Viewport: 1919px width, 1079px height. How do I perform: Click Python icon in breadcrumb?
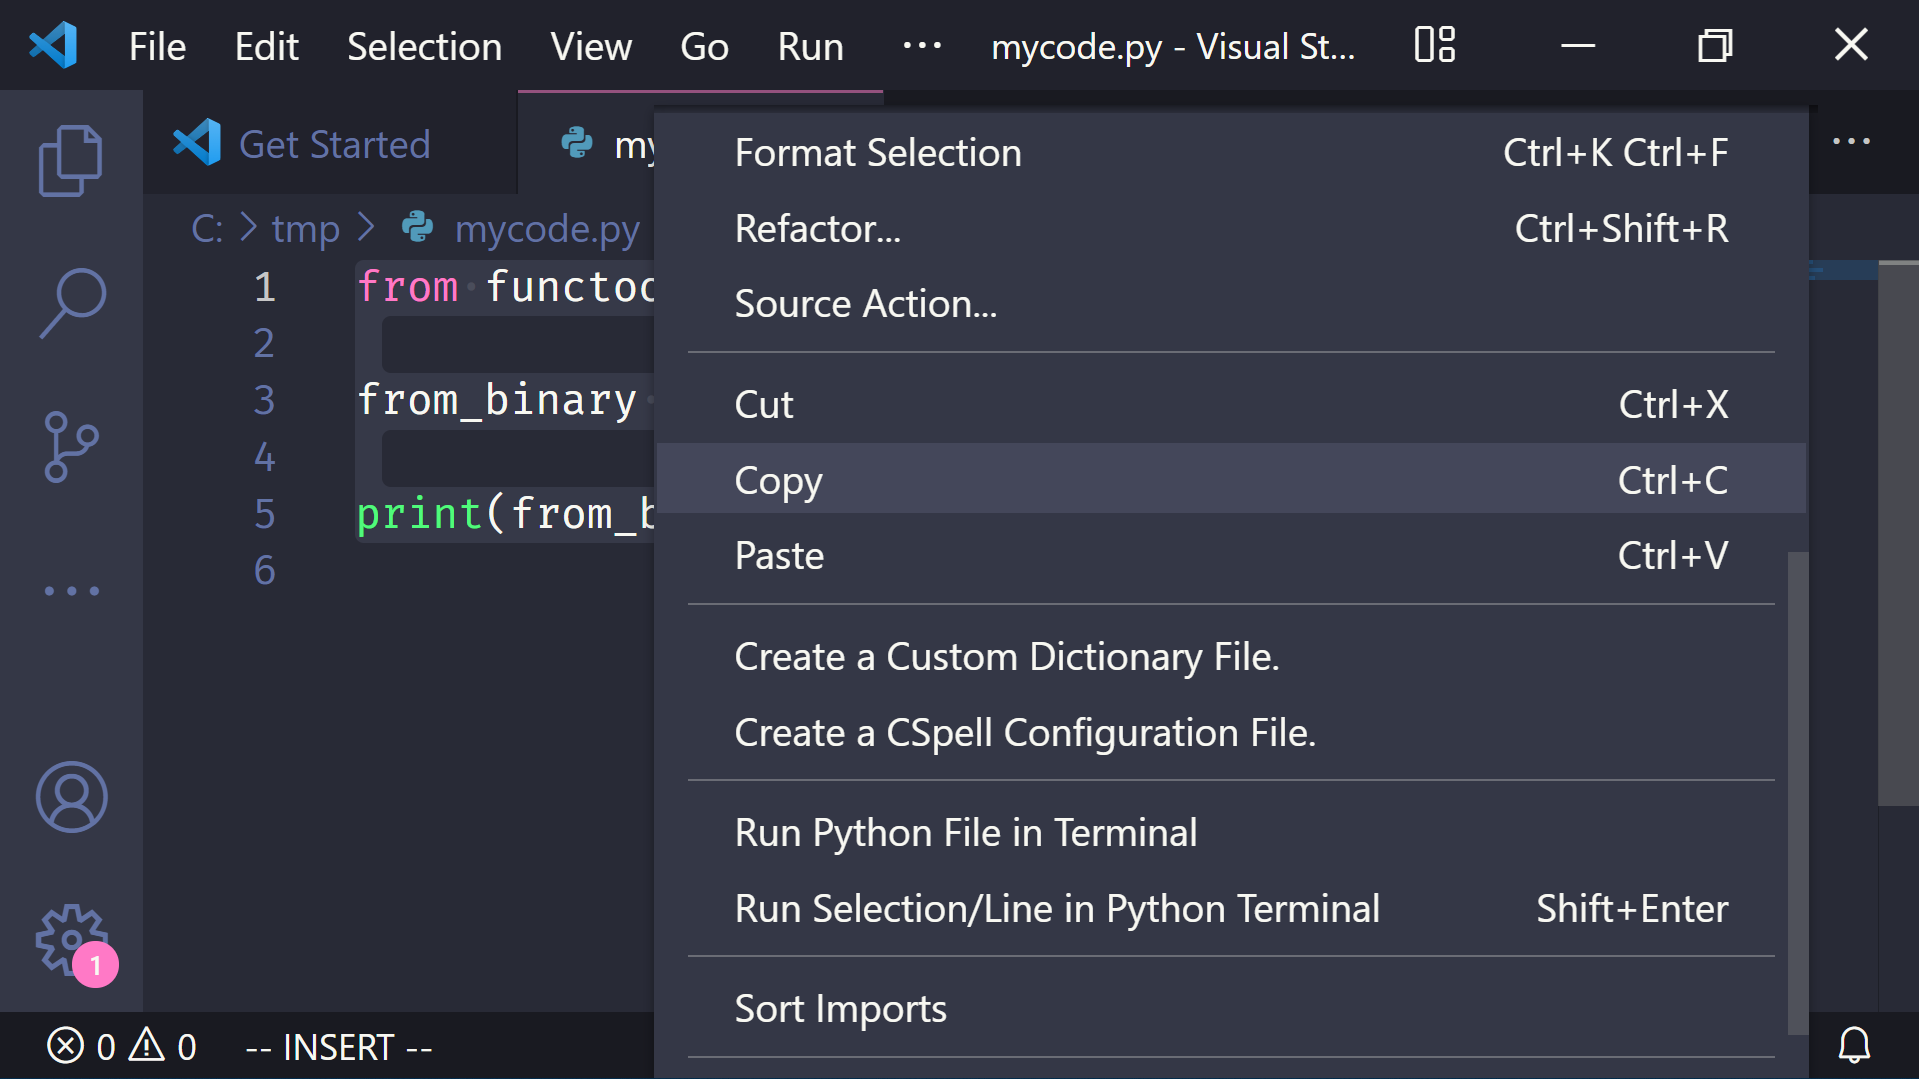[417, 228]
